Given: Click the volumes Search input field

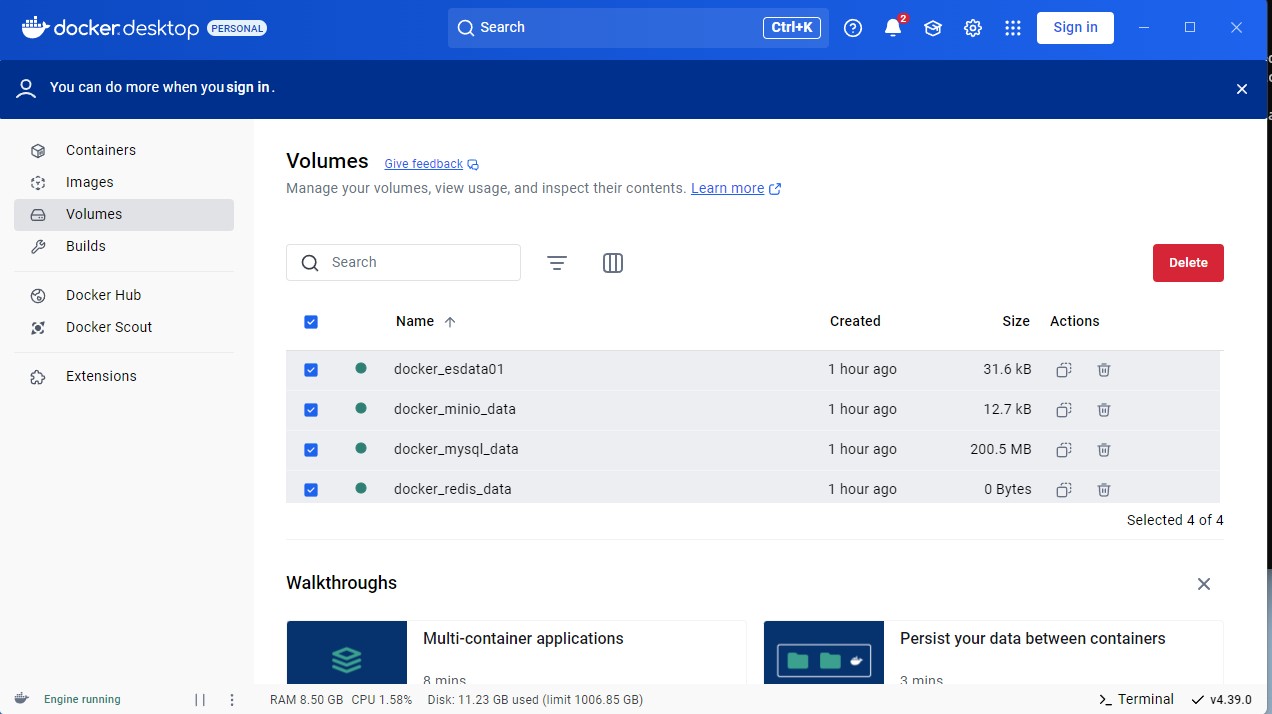Looking at the screenshot, I should pos(403,262).
